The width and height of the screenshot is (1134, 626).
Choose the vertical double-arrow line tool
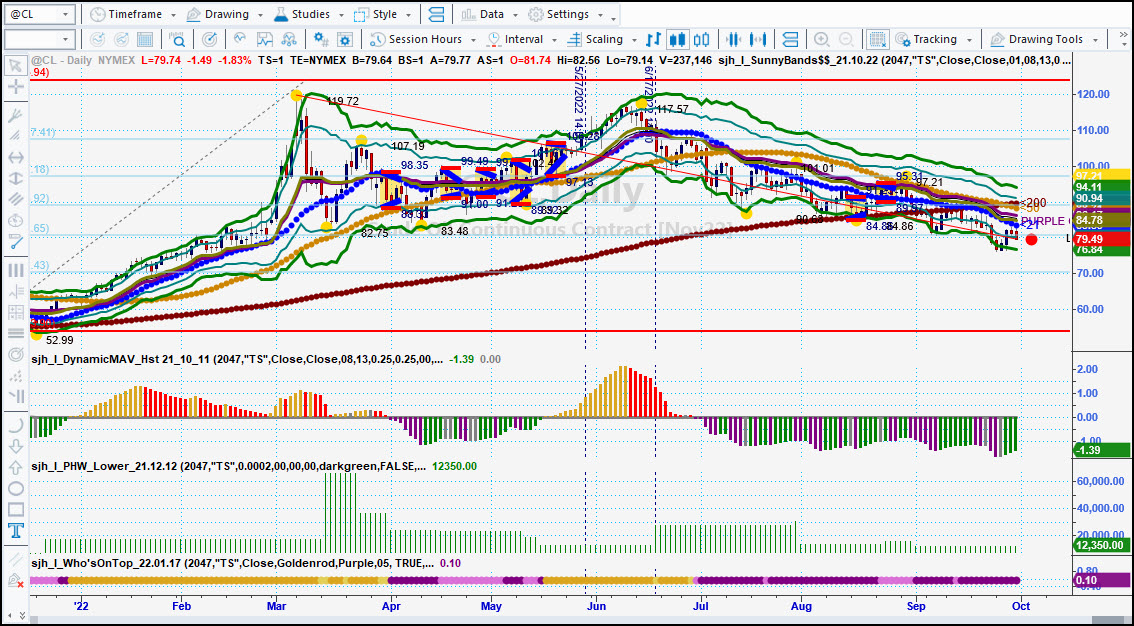(14, 179)
